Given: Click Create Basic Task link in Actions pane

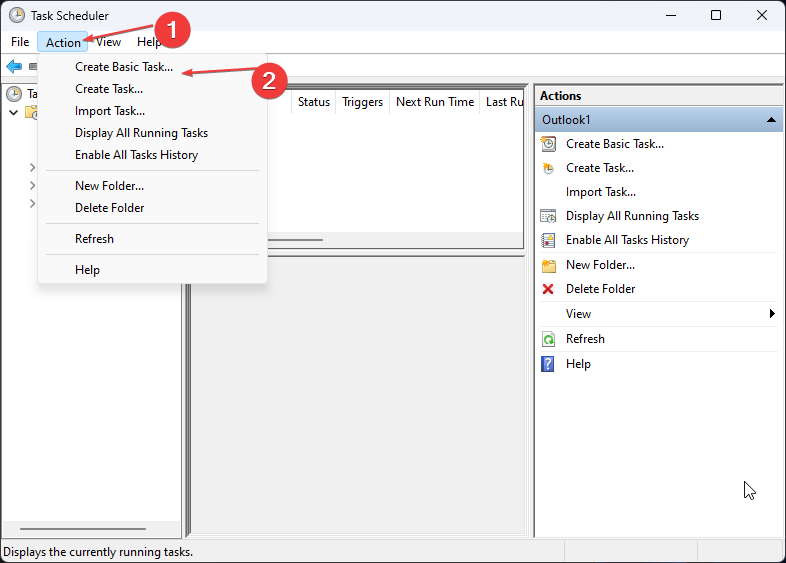Looking at the screenshot, I should point(615,144).
